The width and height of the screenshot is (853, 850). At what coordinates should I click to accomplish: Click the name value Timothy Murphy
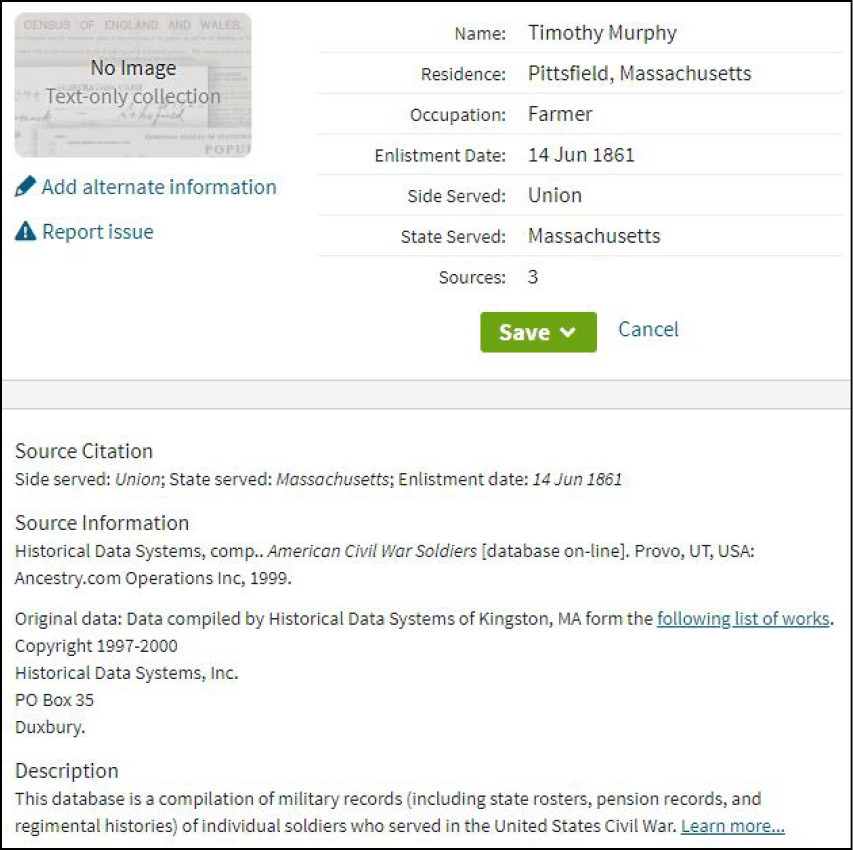point(602,33)
